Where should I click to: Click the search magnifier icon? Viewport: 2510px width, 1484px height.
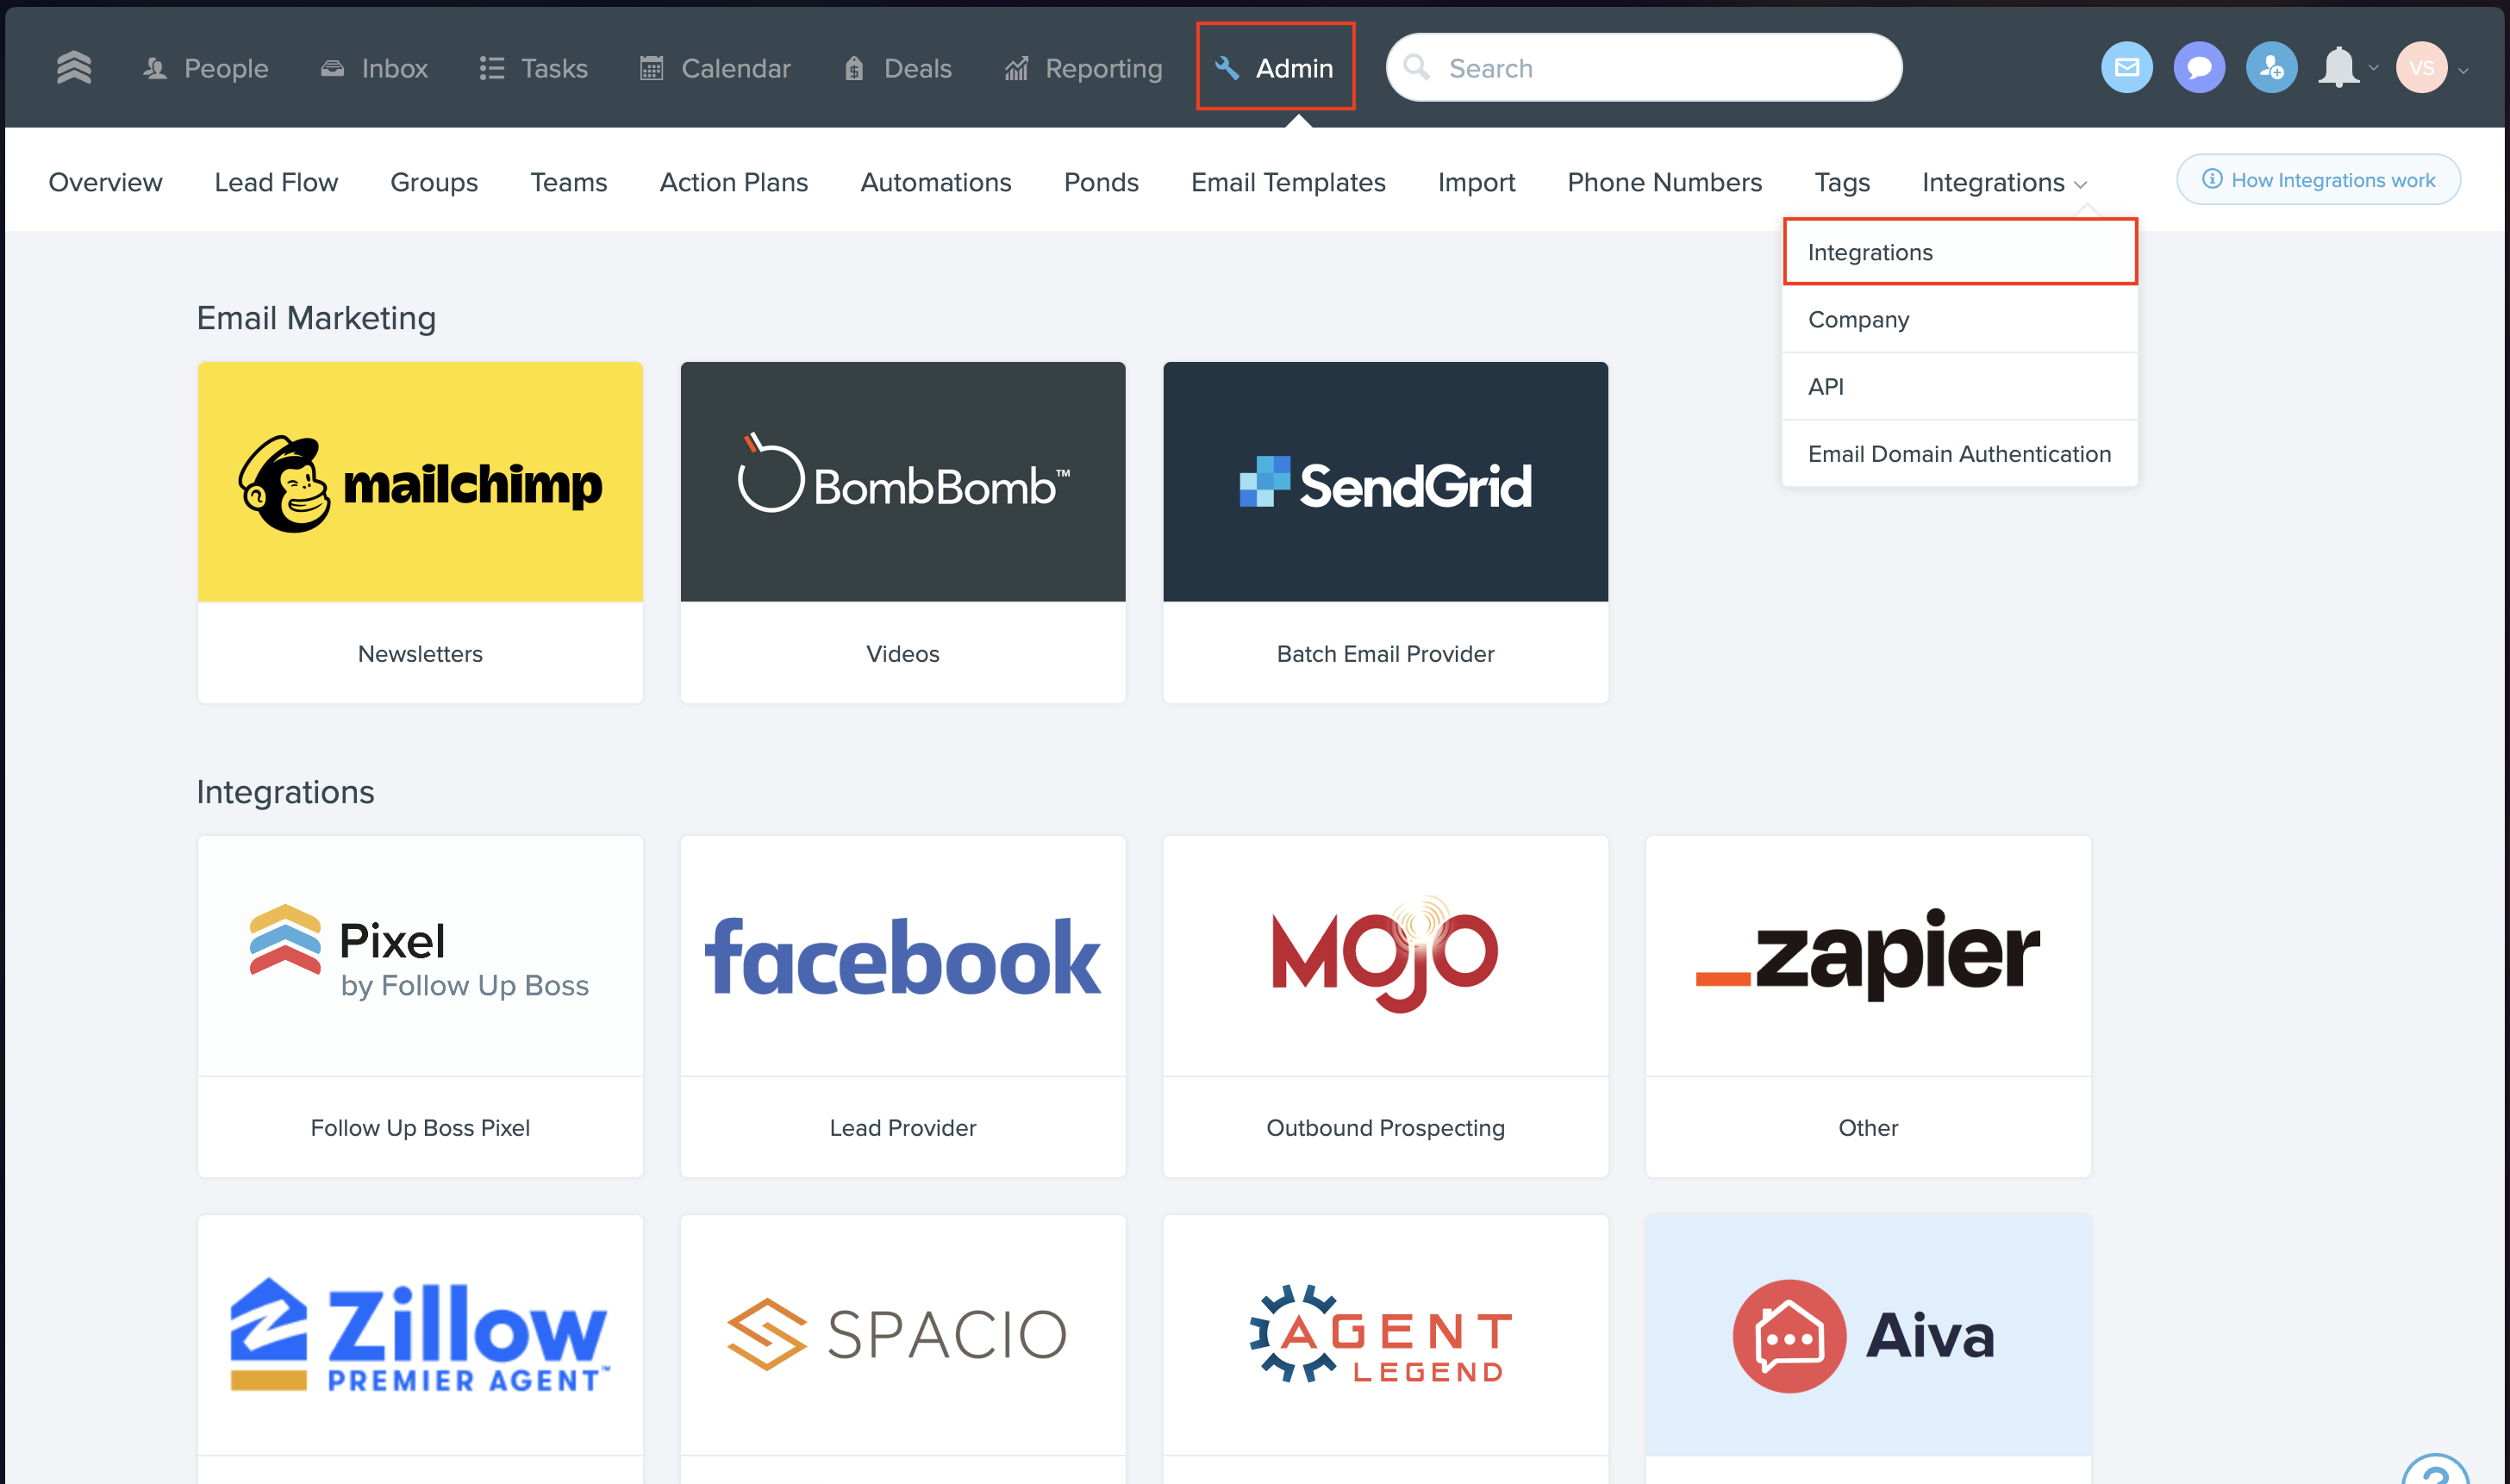1416,67
